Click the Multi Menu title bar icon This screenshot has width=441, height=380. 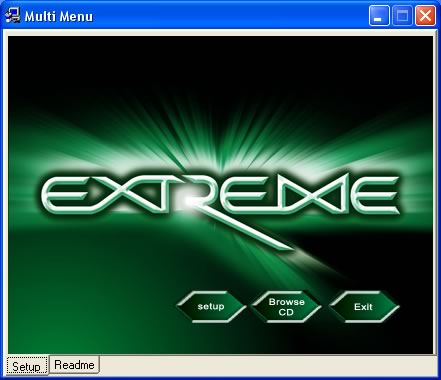(13, 16)
